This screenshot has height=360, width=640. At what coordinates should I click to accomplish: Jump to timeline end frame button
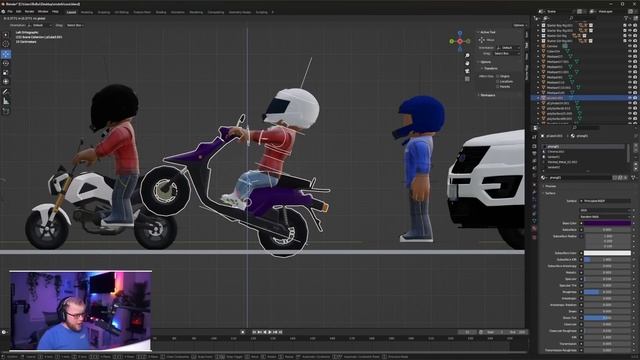coord(281,332)
